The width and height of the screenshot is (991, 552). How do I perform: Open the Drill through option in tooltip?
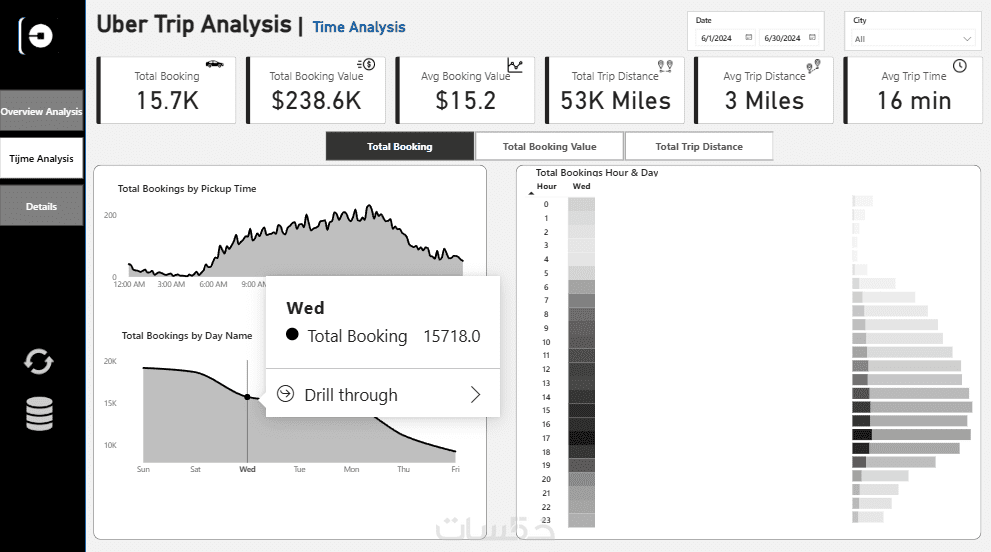(x=350, y=395)
